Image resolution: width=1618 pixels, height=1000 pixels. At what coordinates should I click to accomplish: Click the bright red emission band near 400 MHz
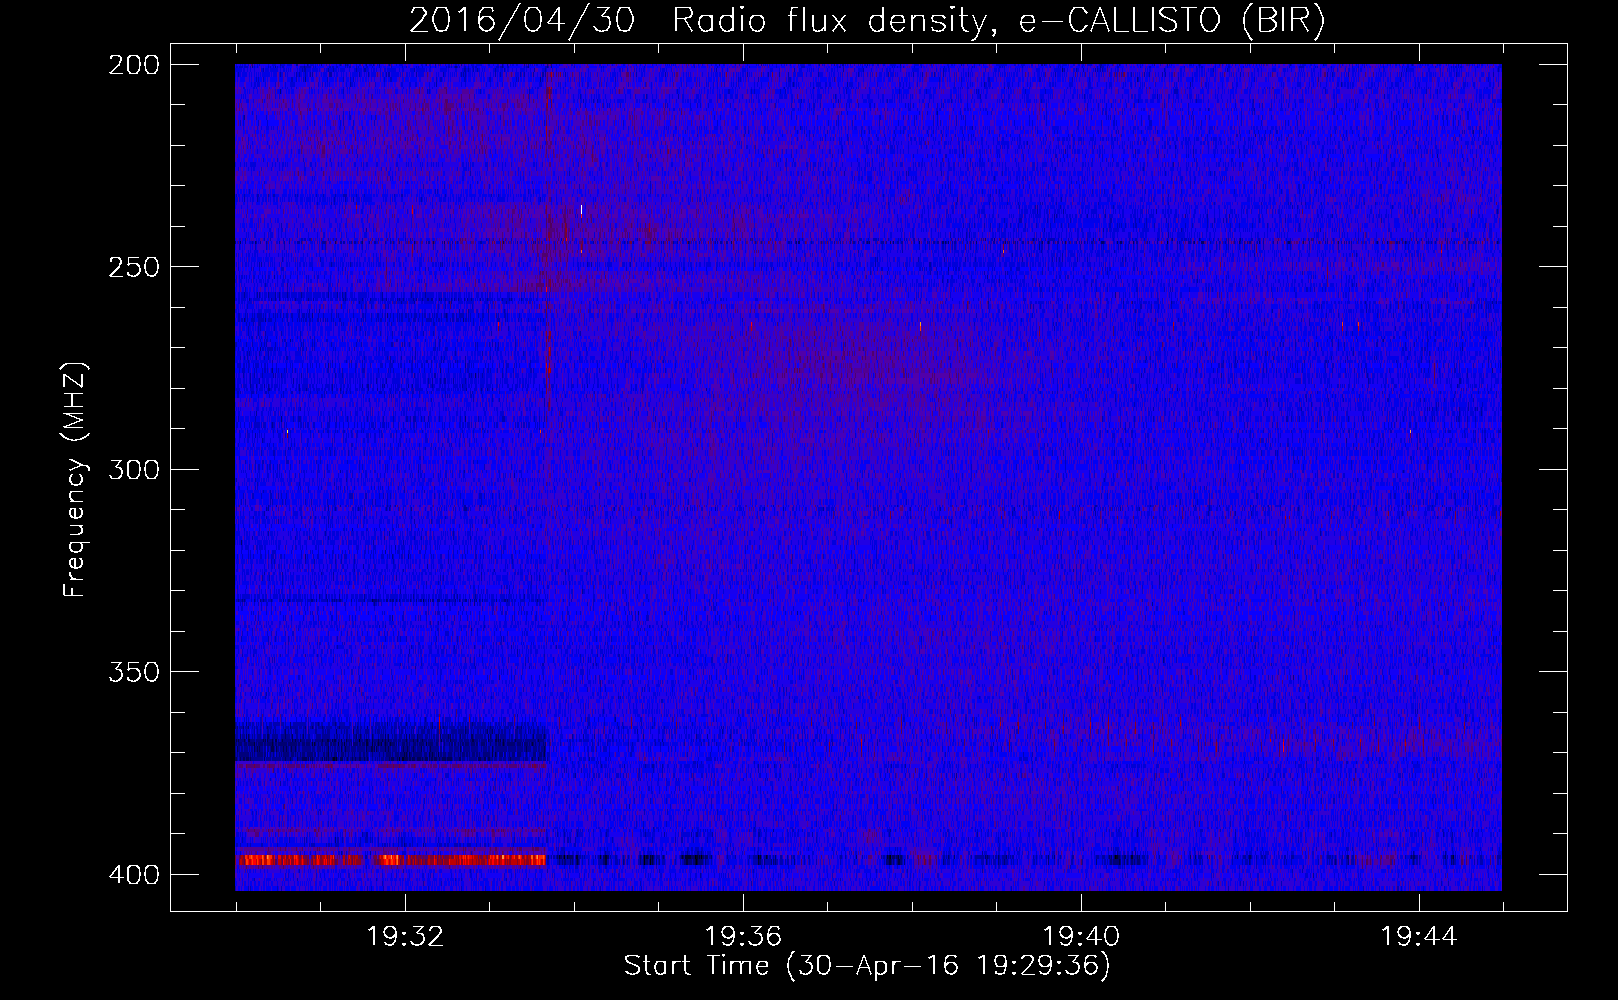tap(391, 859)
